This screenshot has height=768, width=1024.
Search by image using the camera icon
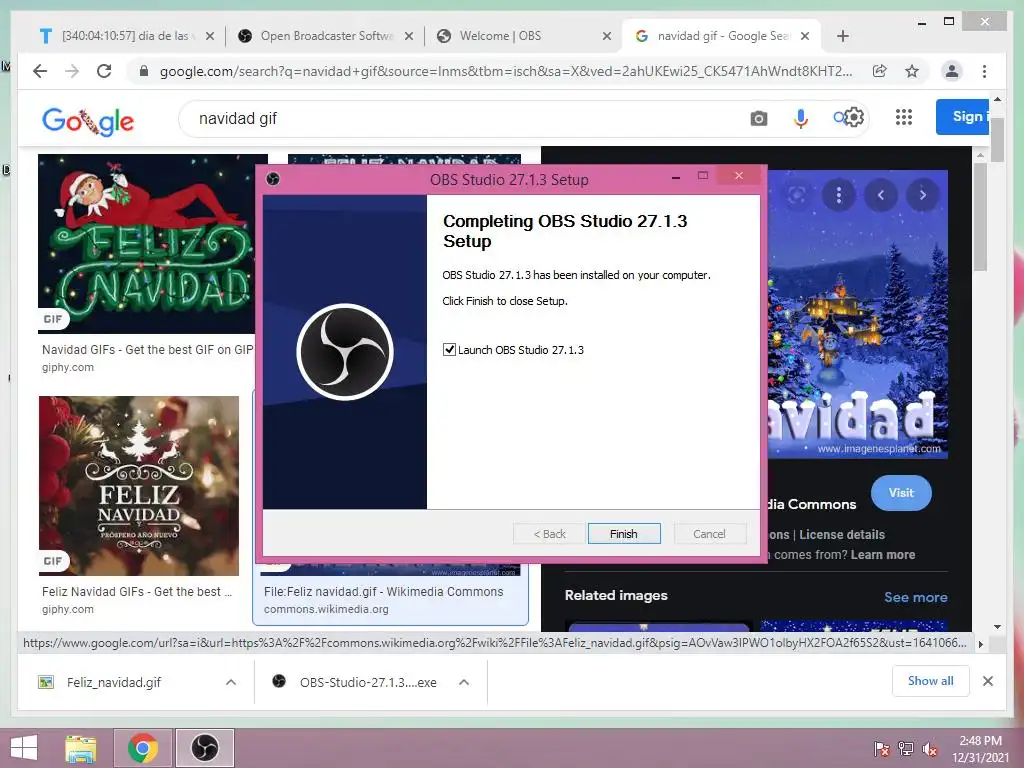click(758, 118)
